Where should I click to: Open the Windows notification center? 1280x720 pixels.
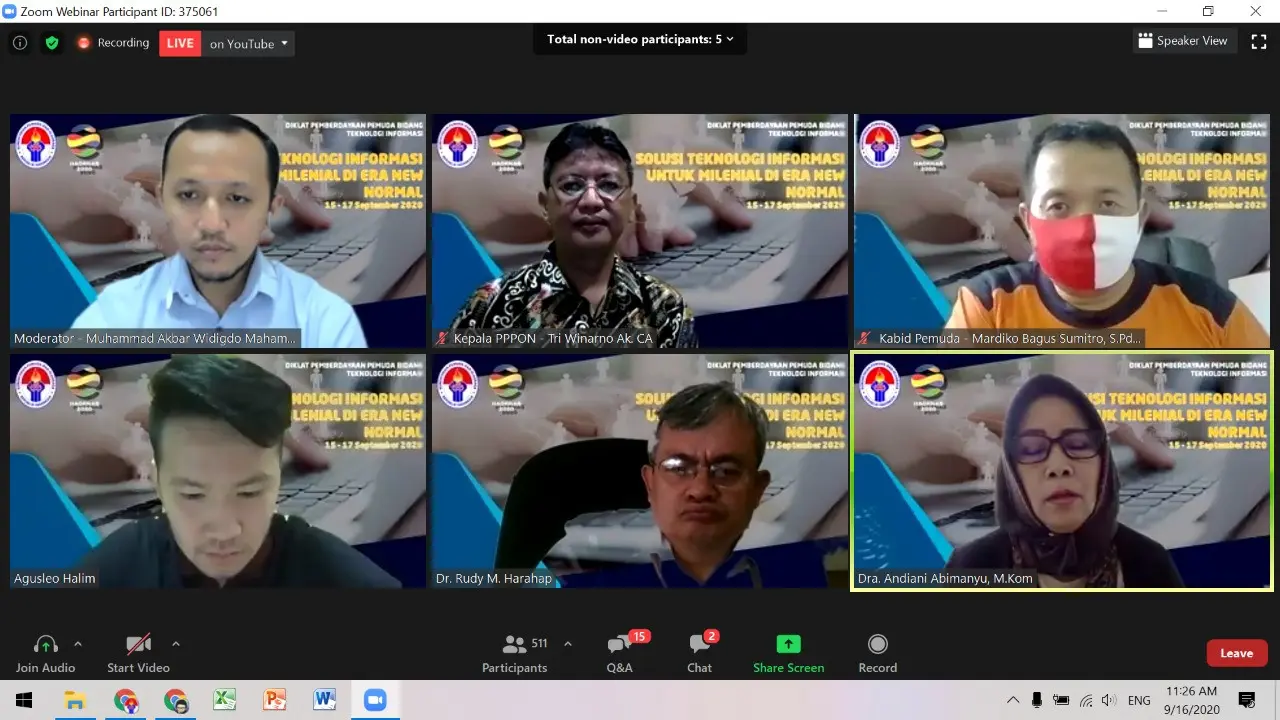(x=1247, y=700)
